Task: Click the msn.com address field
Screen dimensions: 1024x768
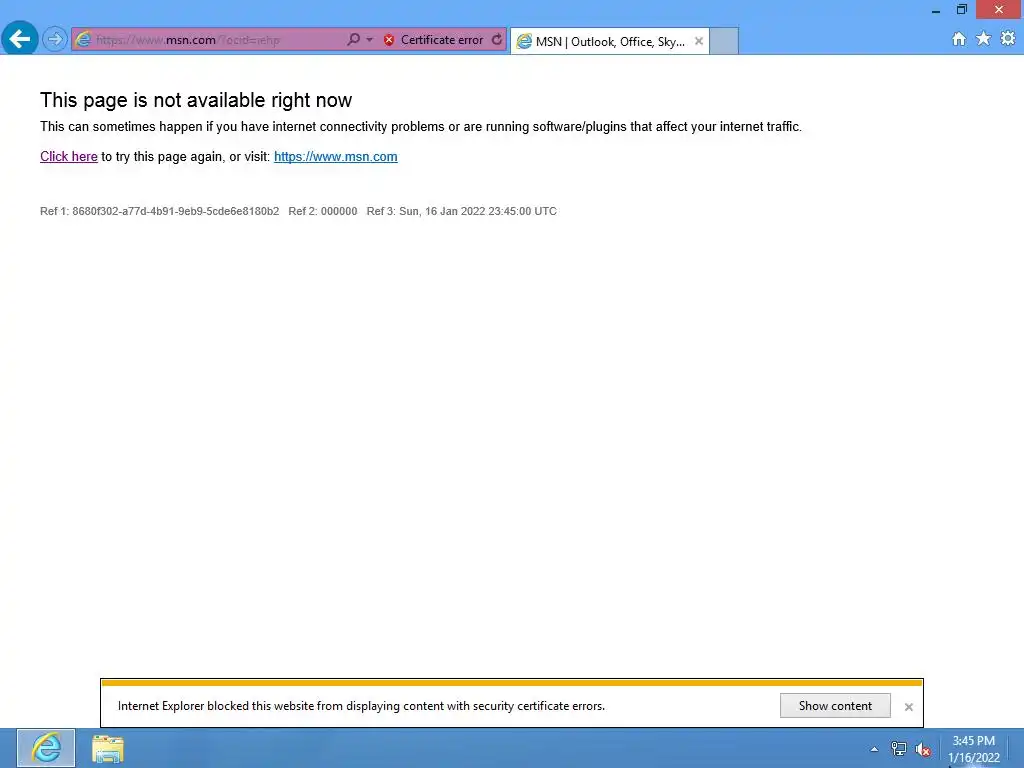Action: [x=219, y=40]
